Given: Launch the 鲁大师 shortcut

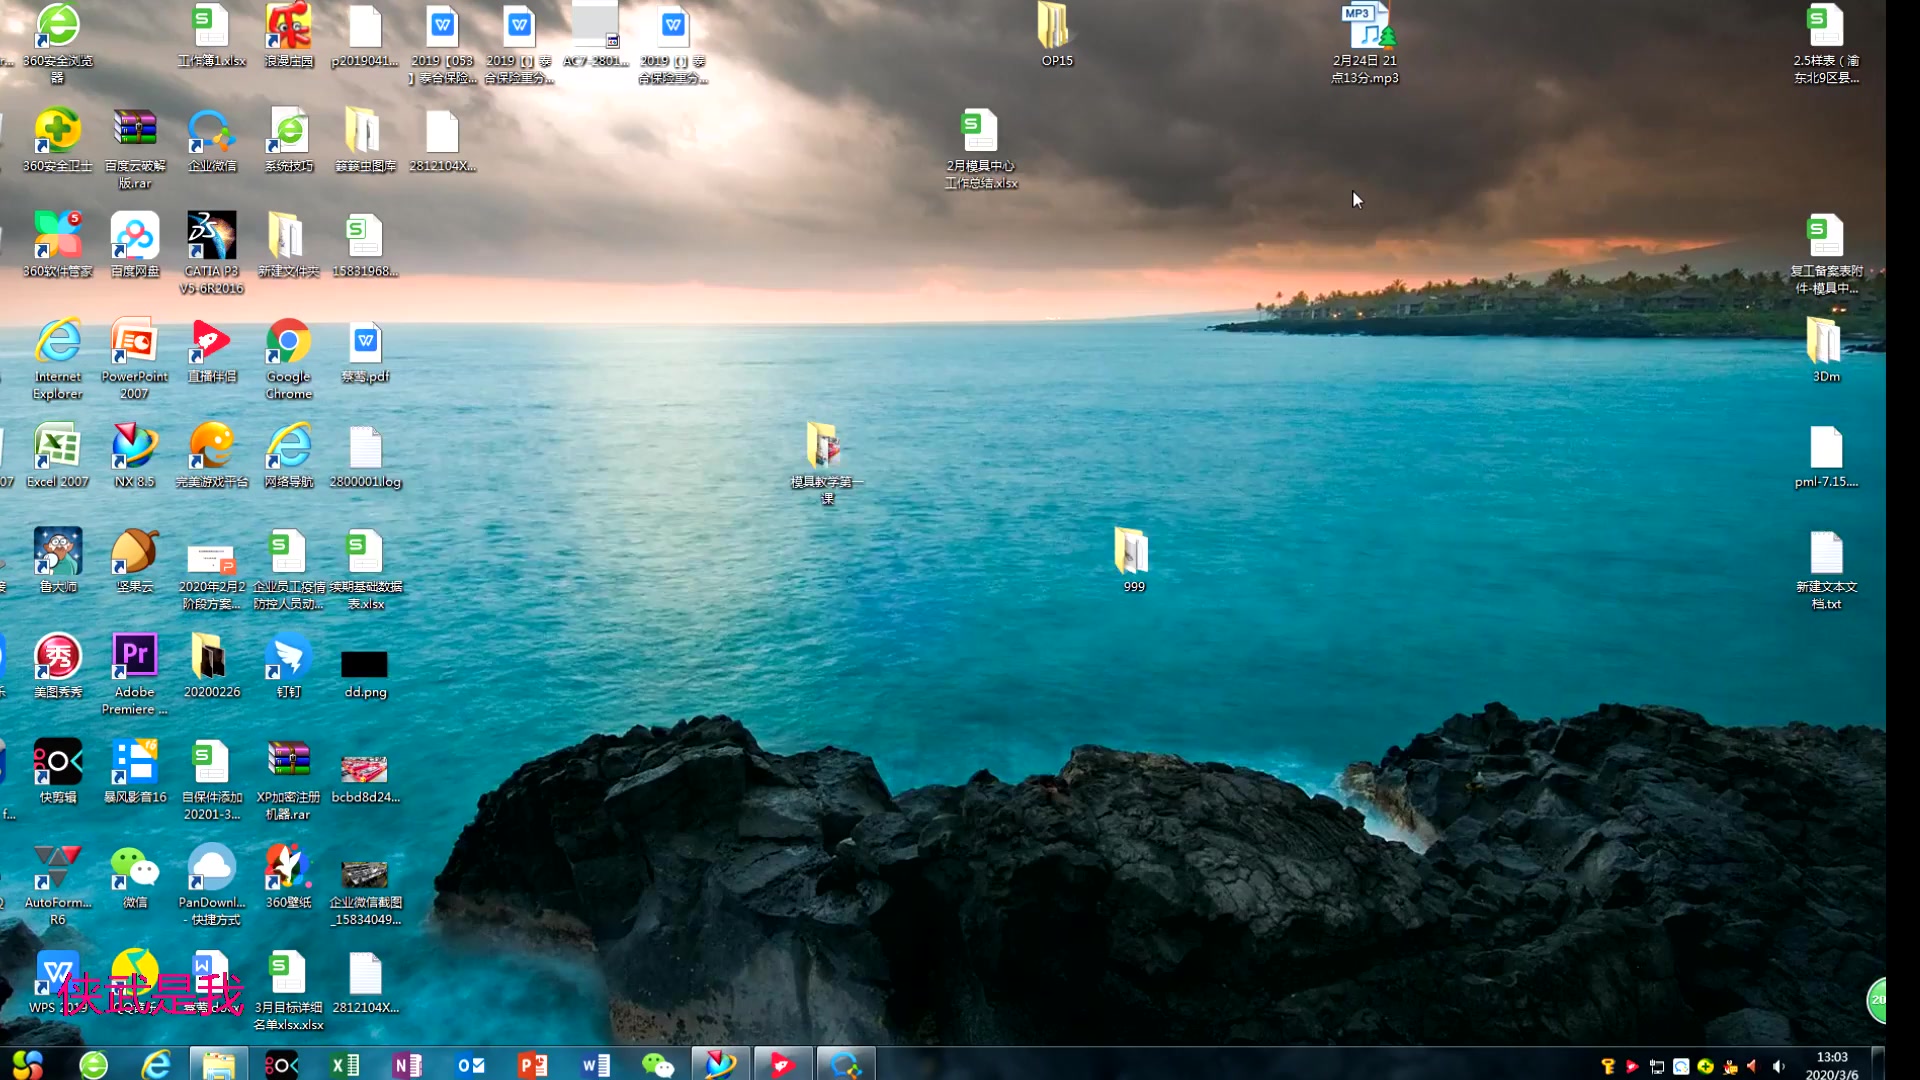Looking at the screenshot, I should coord(58,561).
